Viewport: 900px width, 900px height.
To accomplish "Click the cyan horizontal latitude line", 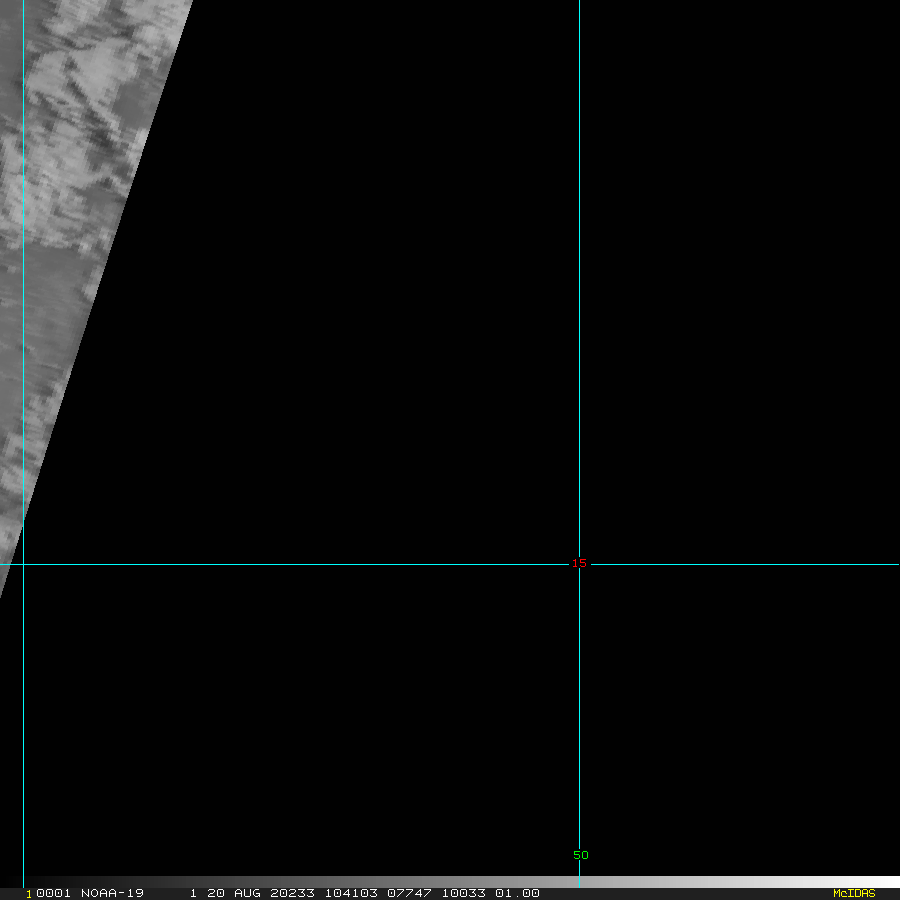I will (300, 564).
